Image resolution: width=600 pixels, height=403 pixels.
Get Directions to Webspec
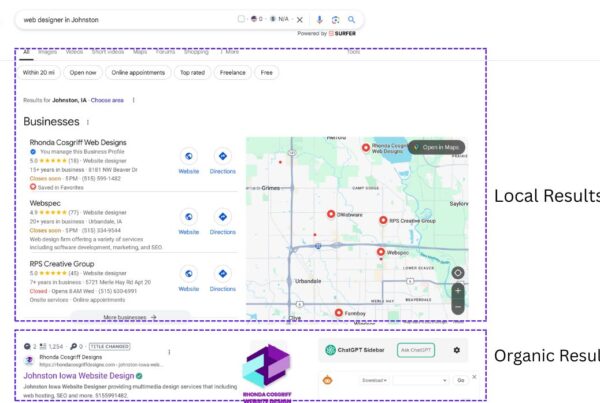coord(222,221)
